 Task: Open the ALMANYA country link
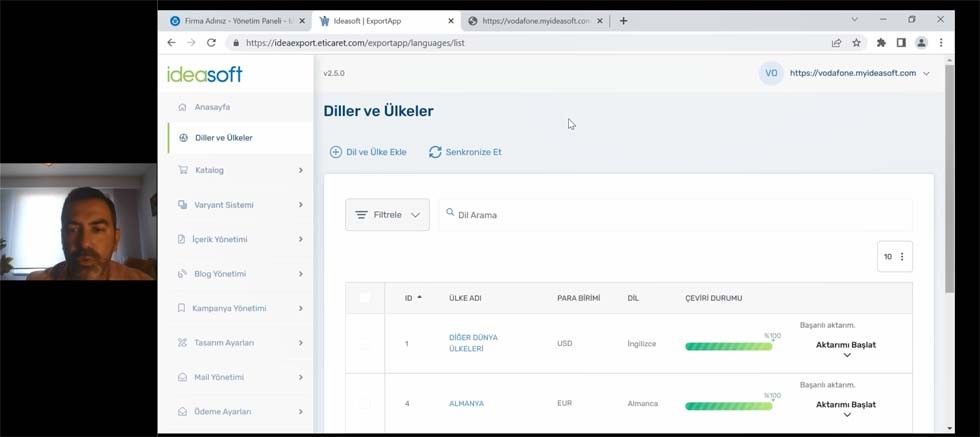pyautogui.click(x=466, y=404)
